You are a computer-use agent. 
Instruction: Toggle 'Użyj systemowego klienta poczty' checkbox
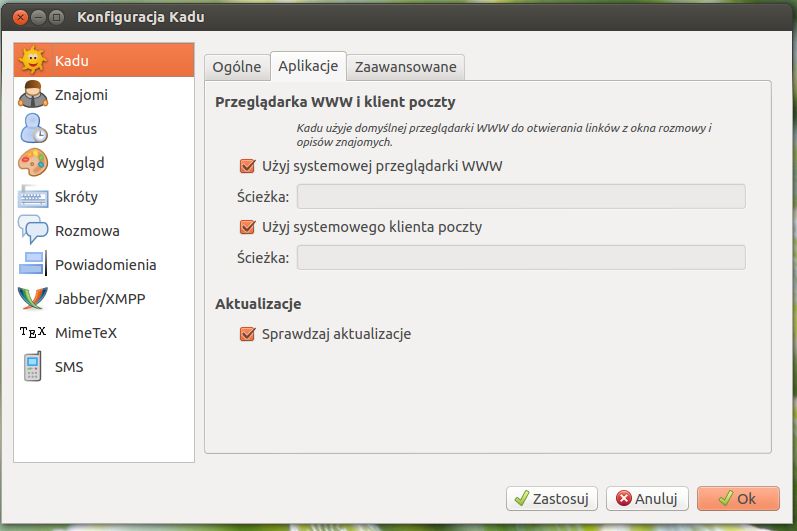[247, 227]
